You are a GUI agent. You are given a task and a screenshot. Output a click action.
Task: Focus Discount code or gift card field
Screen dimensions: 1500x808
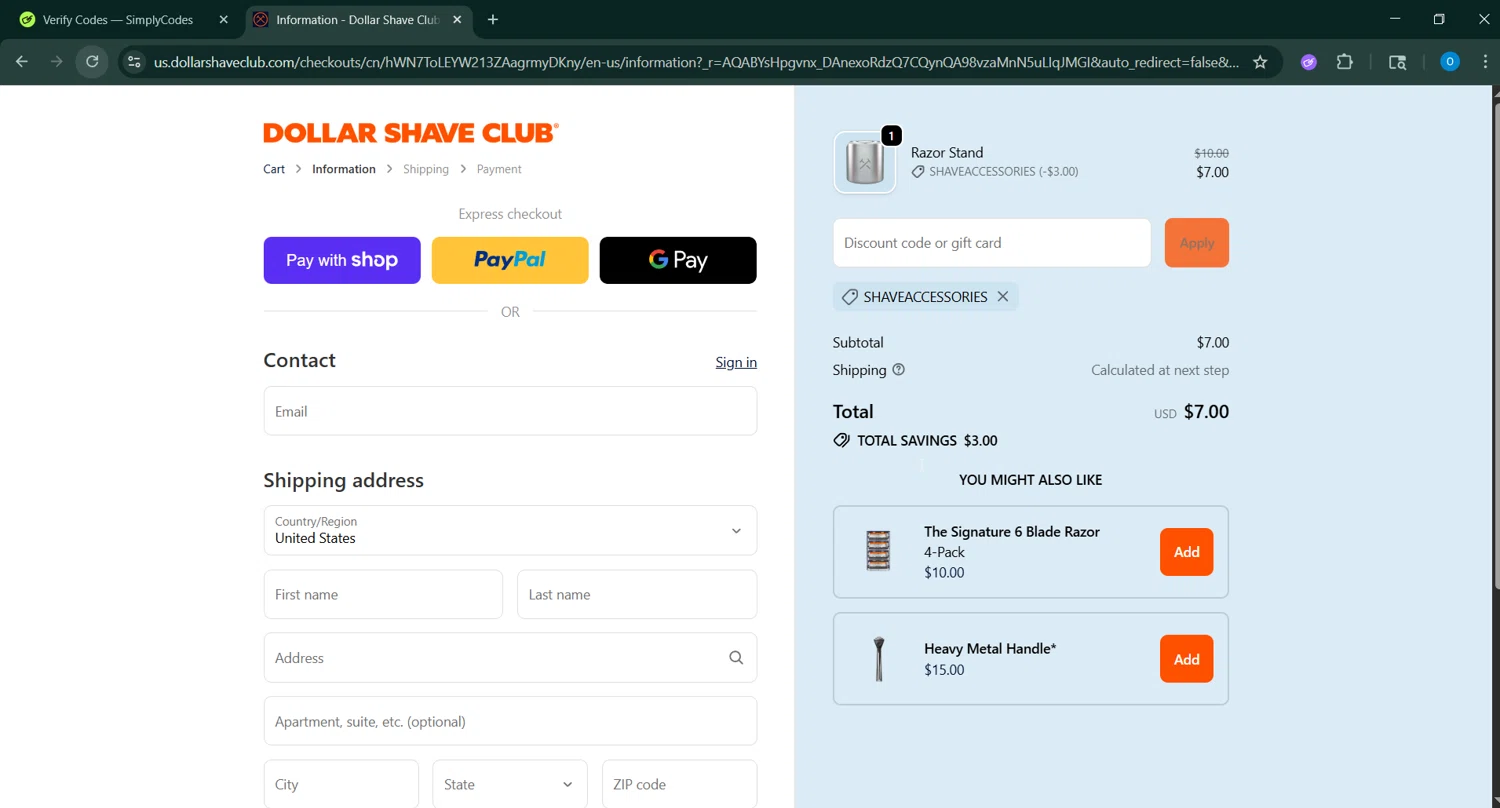point(992,243)
